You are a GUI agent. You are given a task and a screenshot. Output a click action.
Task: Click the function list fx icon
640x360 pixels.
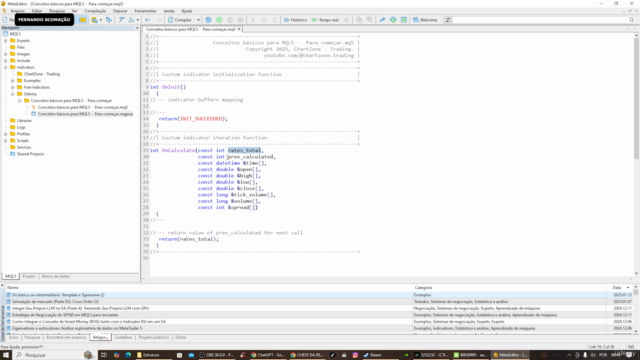131,20
